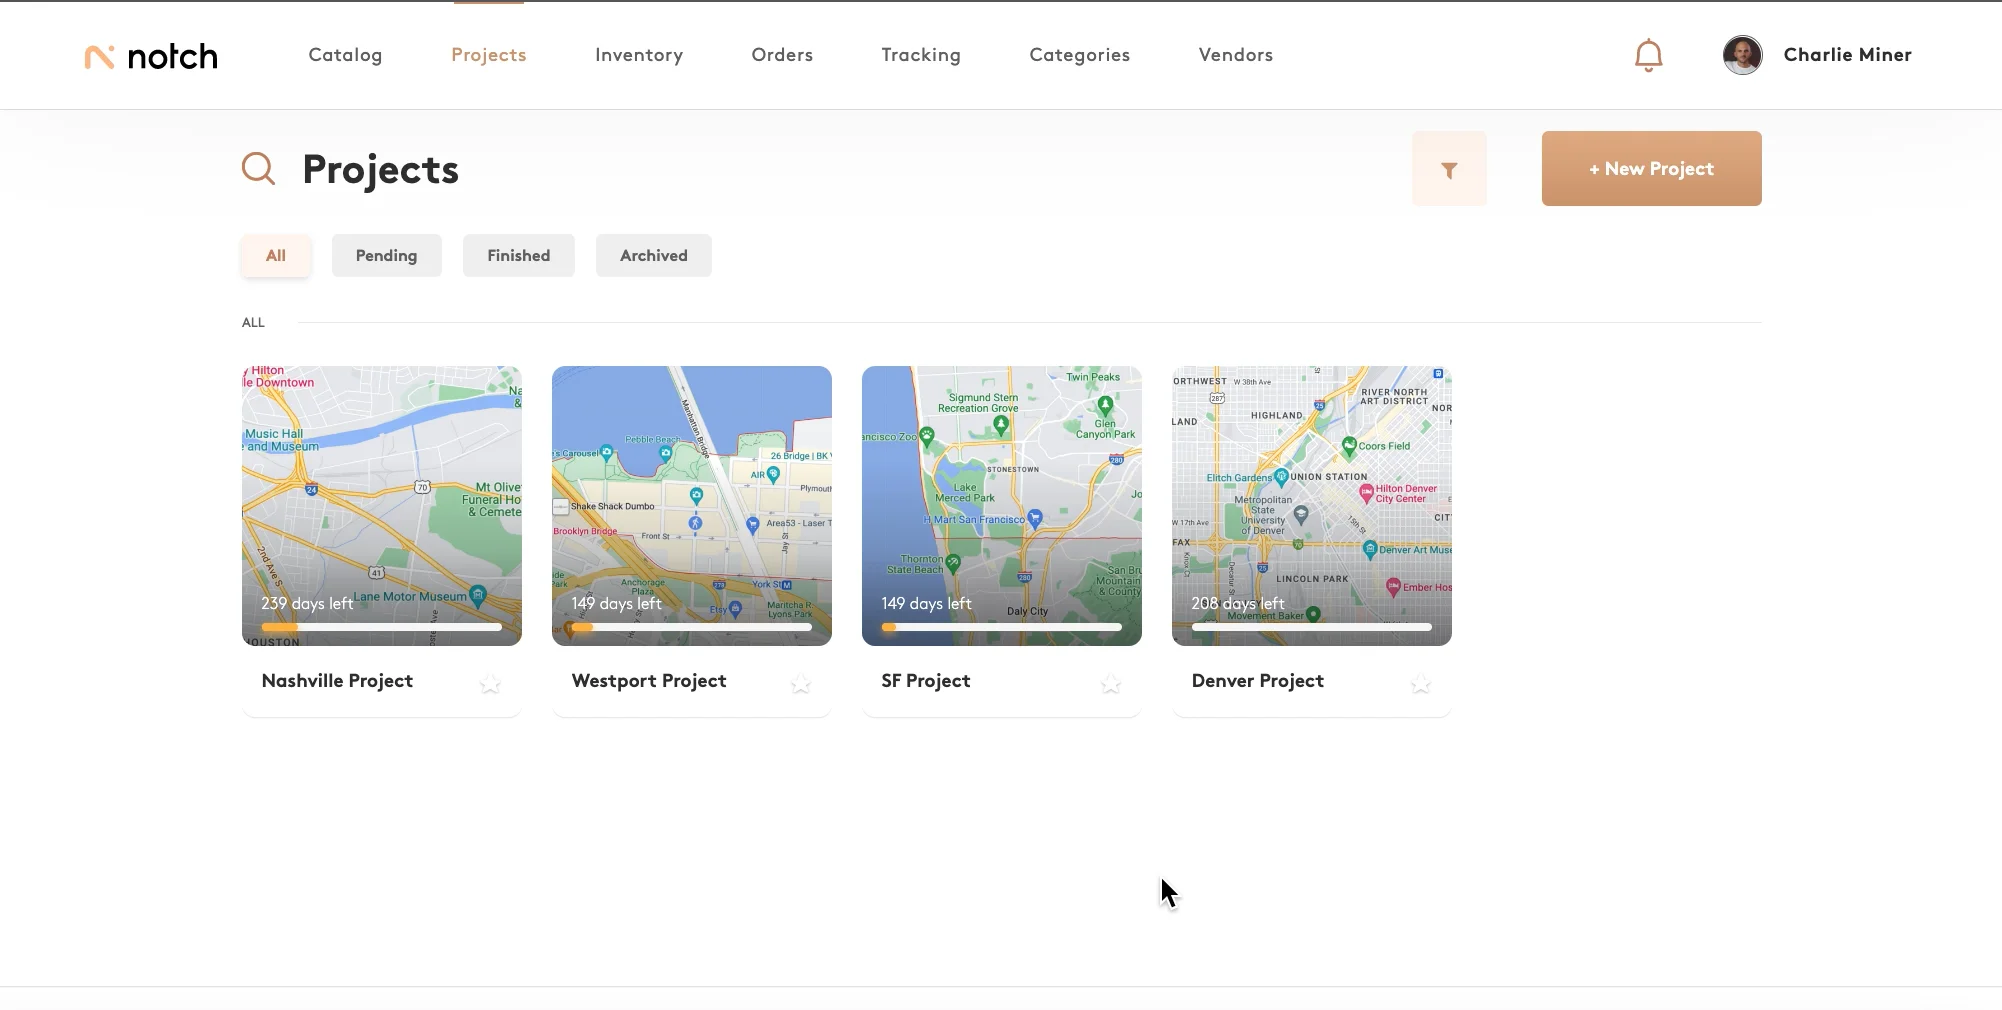Click the Westport Project title
Image resolution: width=2002 pixels, height=1010 pixels.
pyautogui.click(x=649, y=681)
